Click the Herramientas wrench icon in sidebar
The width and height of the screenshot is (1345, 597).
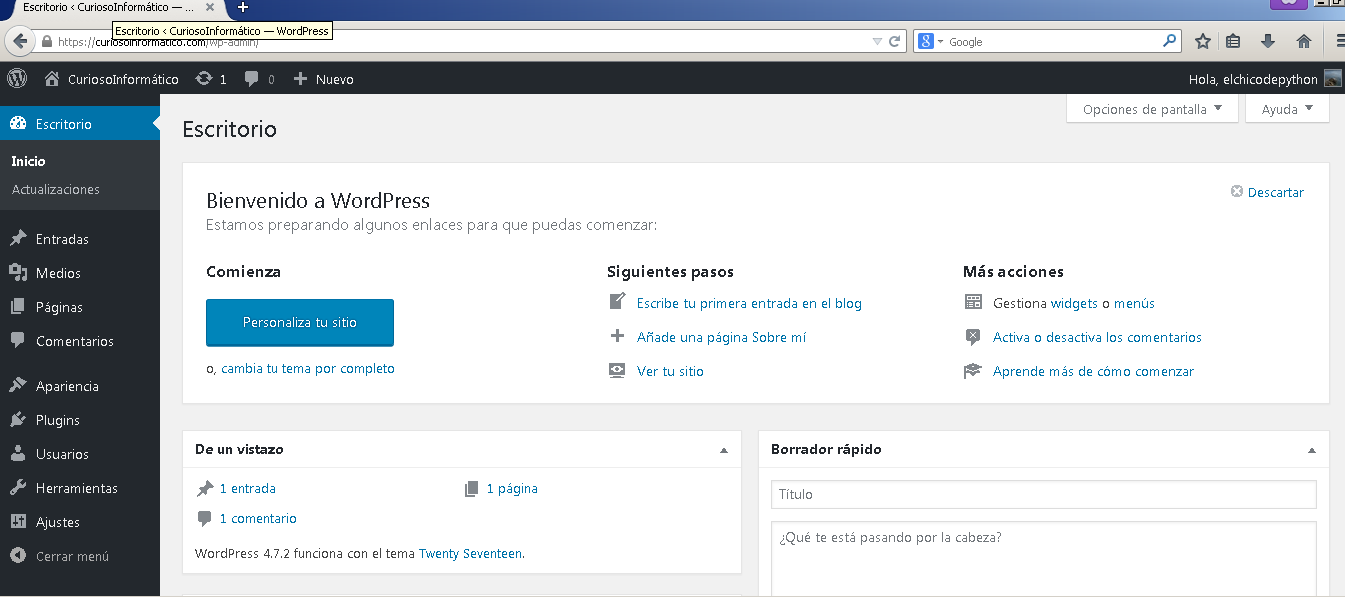(x=17, y=488)
